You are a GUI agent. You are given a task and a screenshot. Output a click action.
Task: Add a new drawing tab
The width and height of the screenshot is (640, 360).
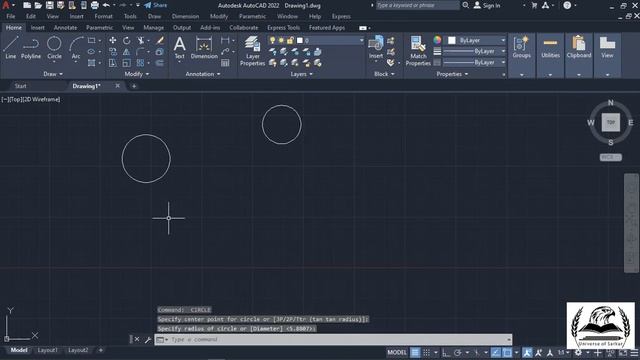pyautogui.click(x=134, y=86)
